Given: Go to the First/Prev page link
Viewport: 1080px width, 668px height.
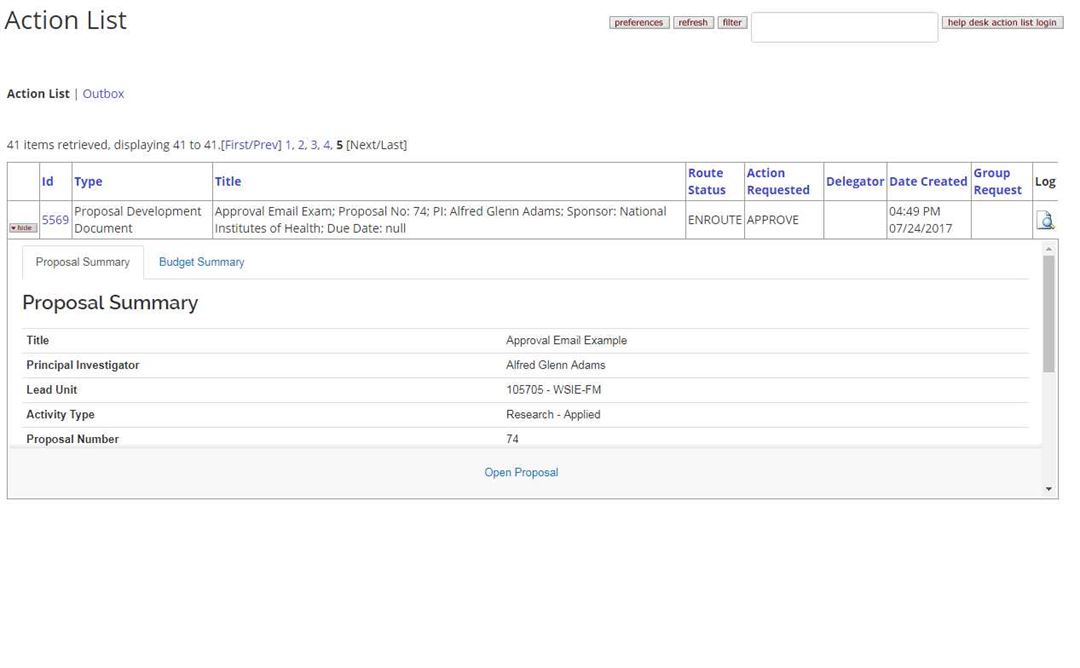Looking at the screenshot, I should 251,145.
